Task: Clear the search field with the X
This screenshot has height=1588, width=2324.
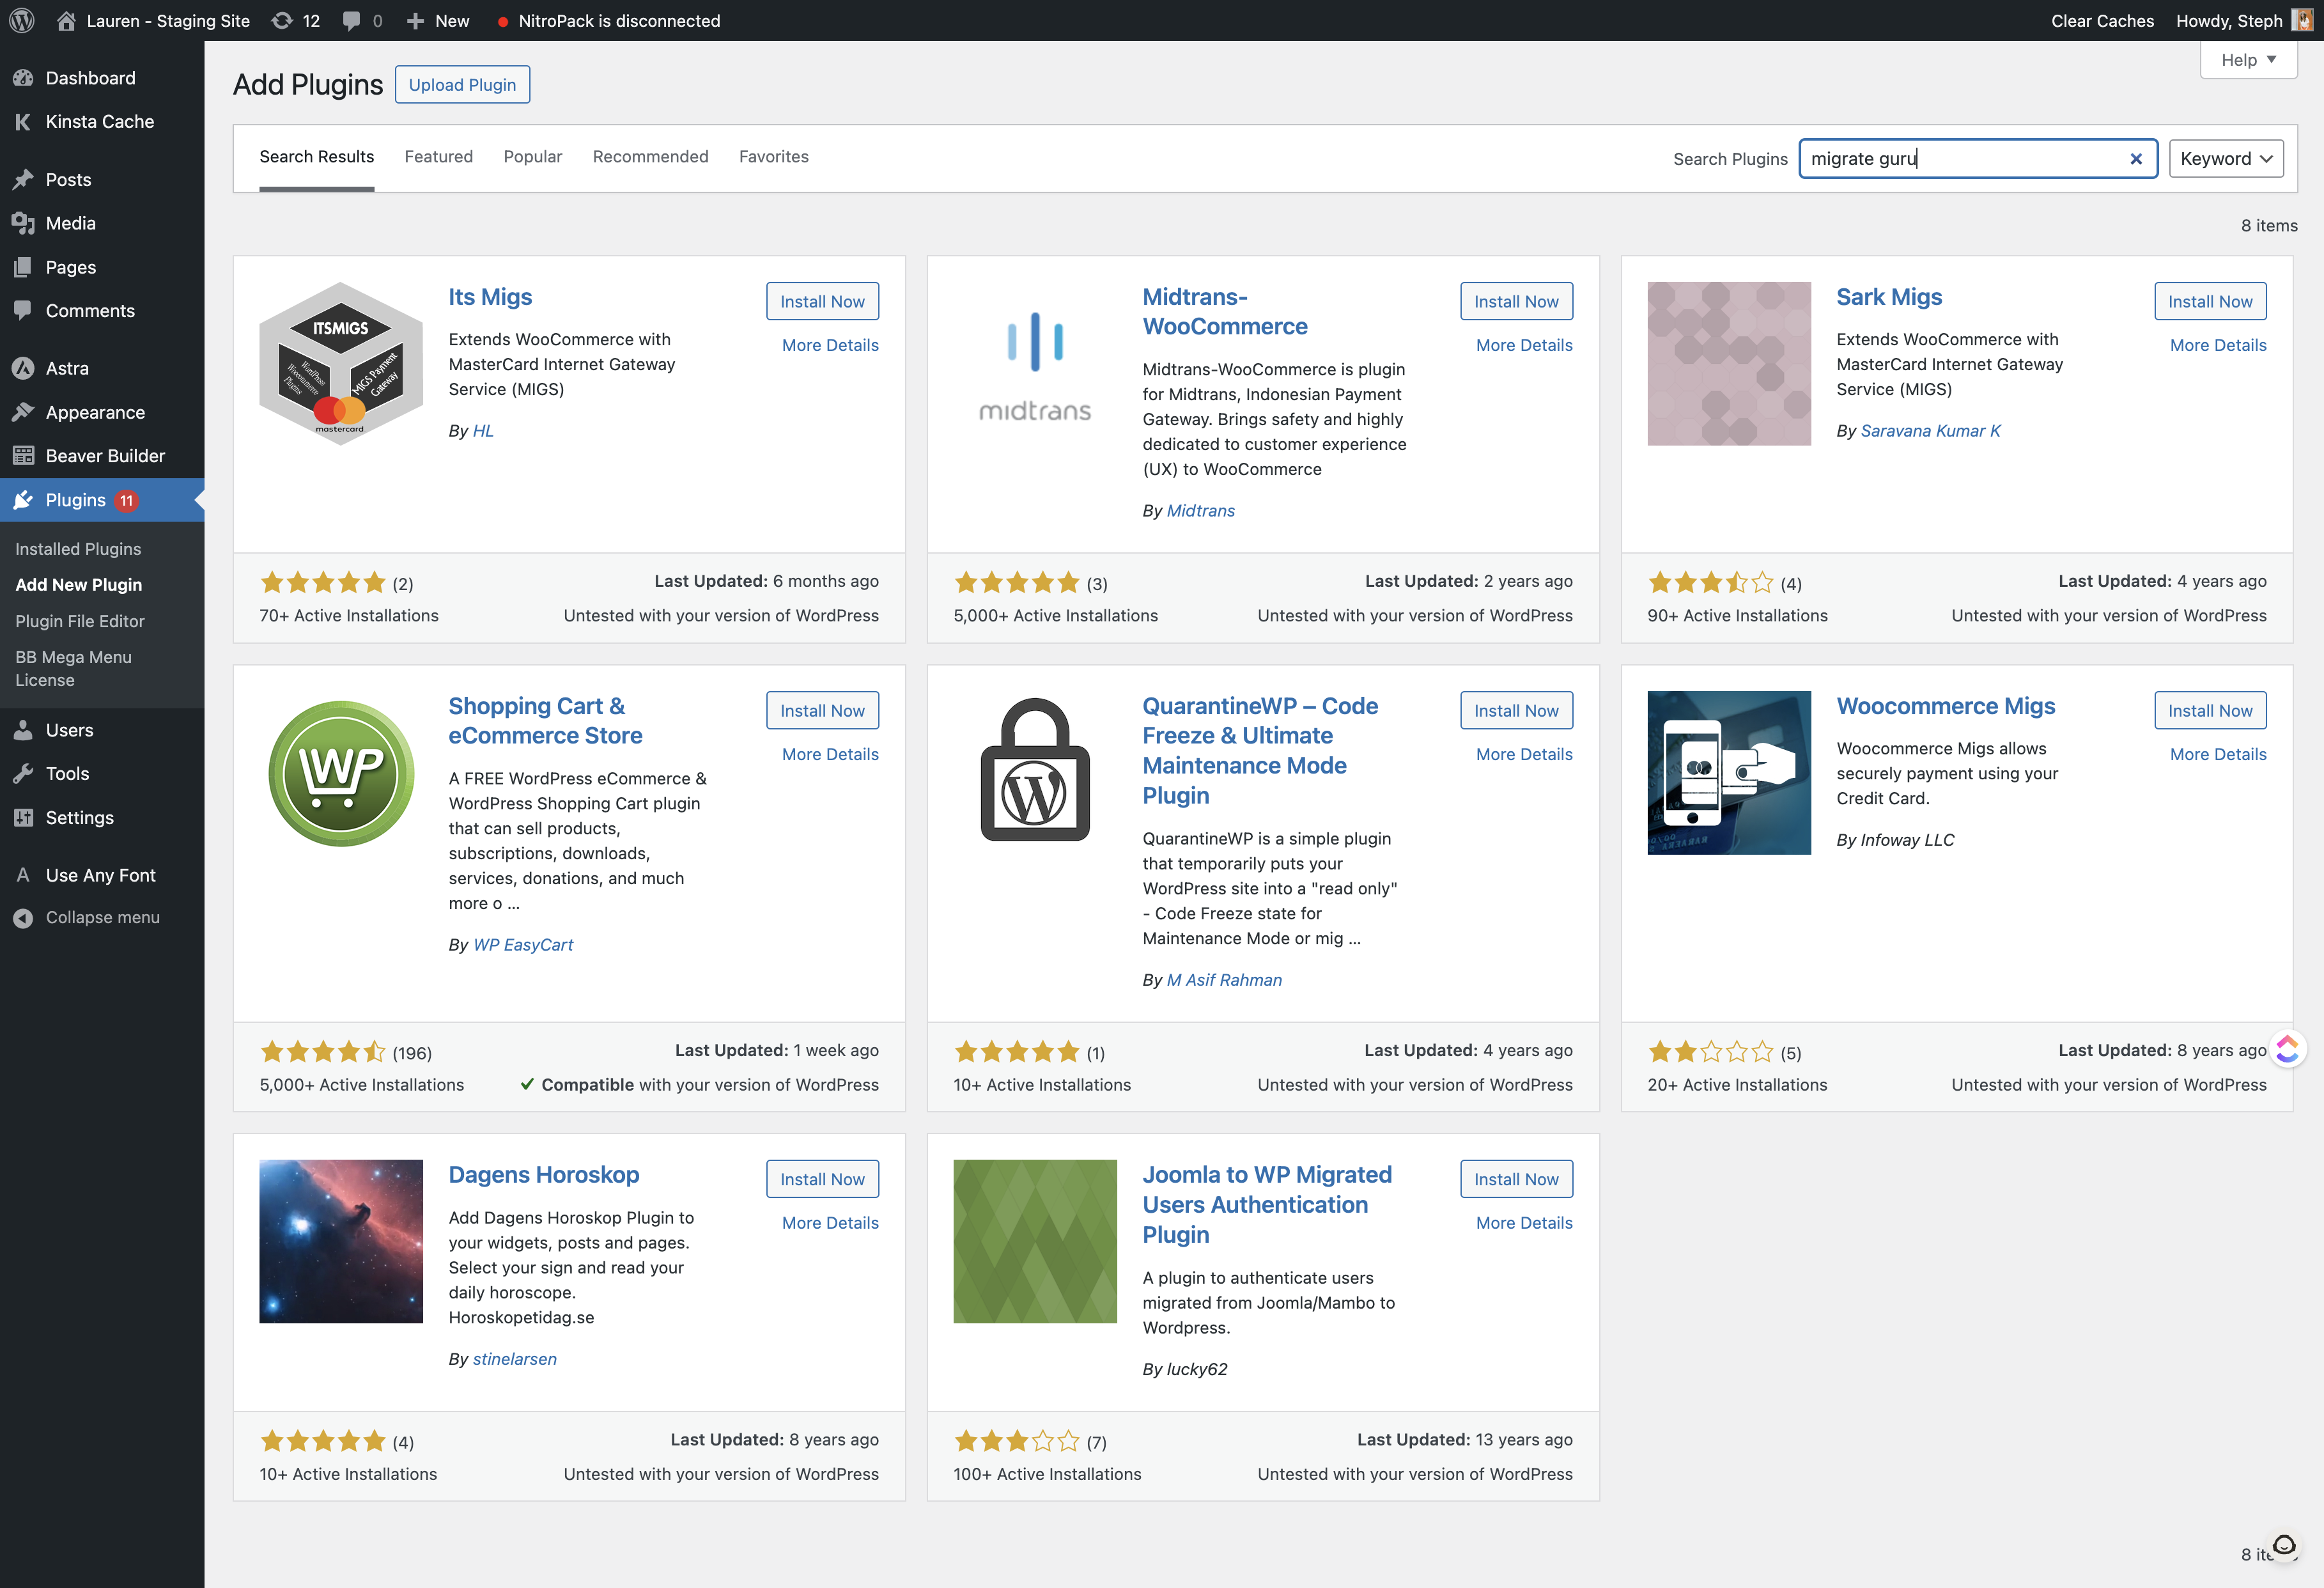Action: [2135, 158]
